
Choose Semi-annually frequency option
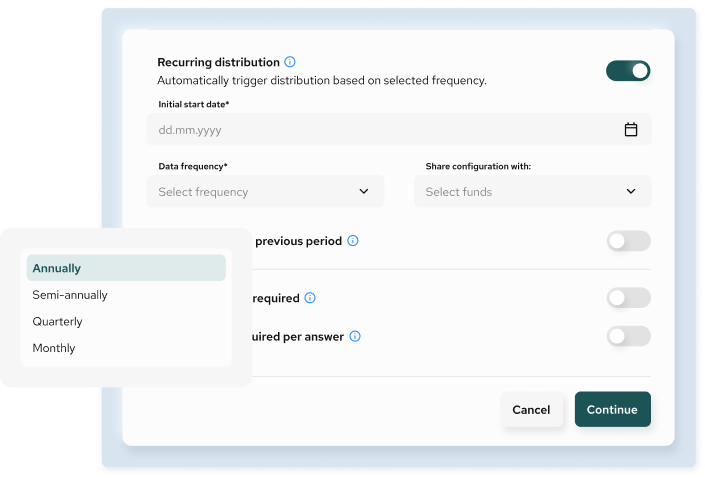[126, 295]
